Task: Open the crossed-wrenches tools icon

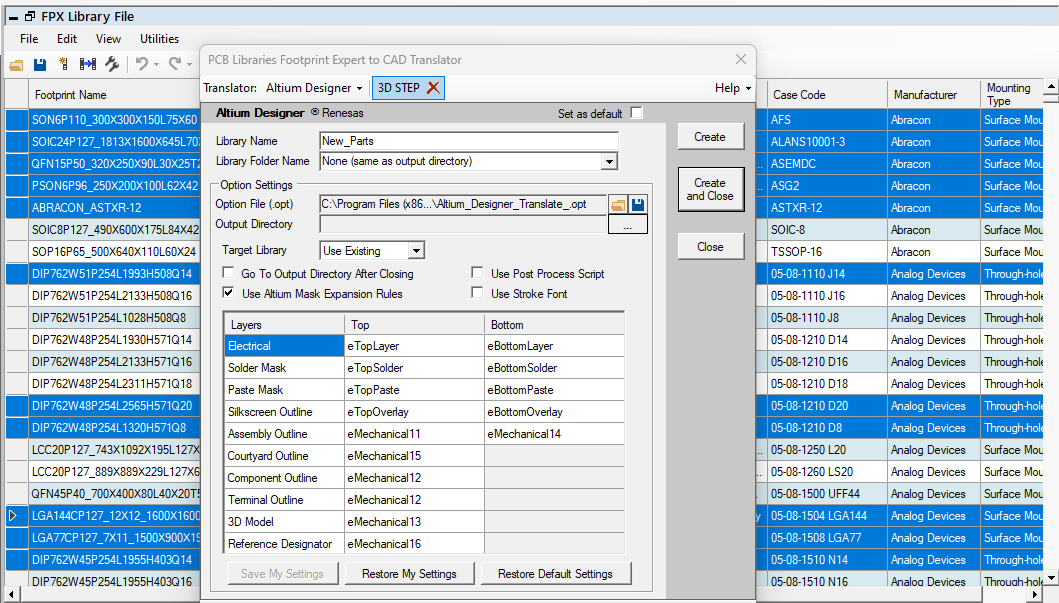Action: pos(112,64)
